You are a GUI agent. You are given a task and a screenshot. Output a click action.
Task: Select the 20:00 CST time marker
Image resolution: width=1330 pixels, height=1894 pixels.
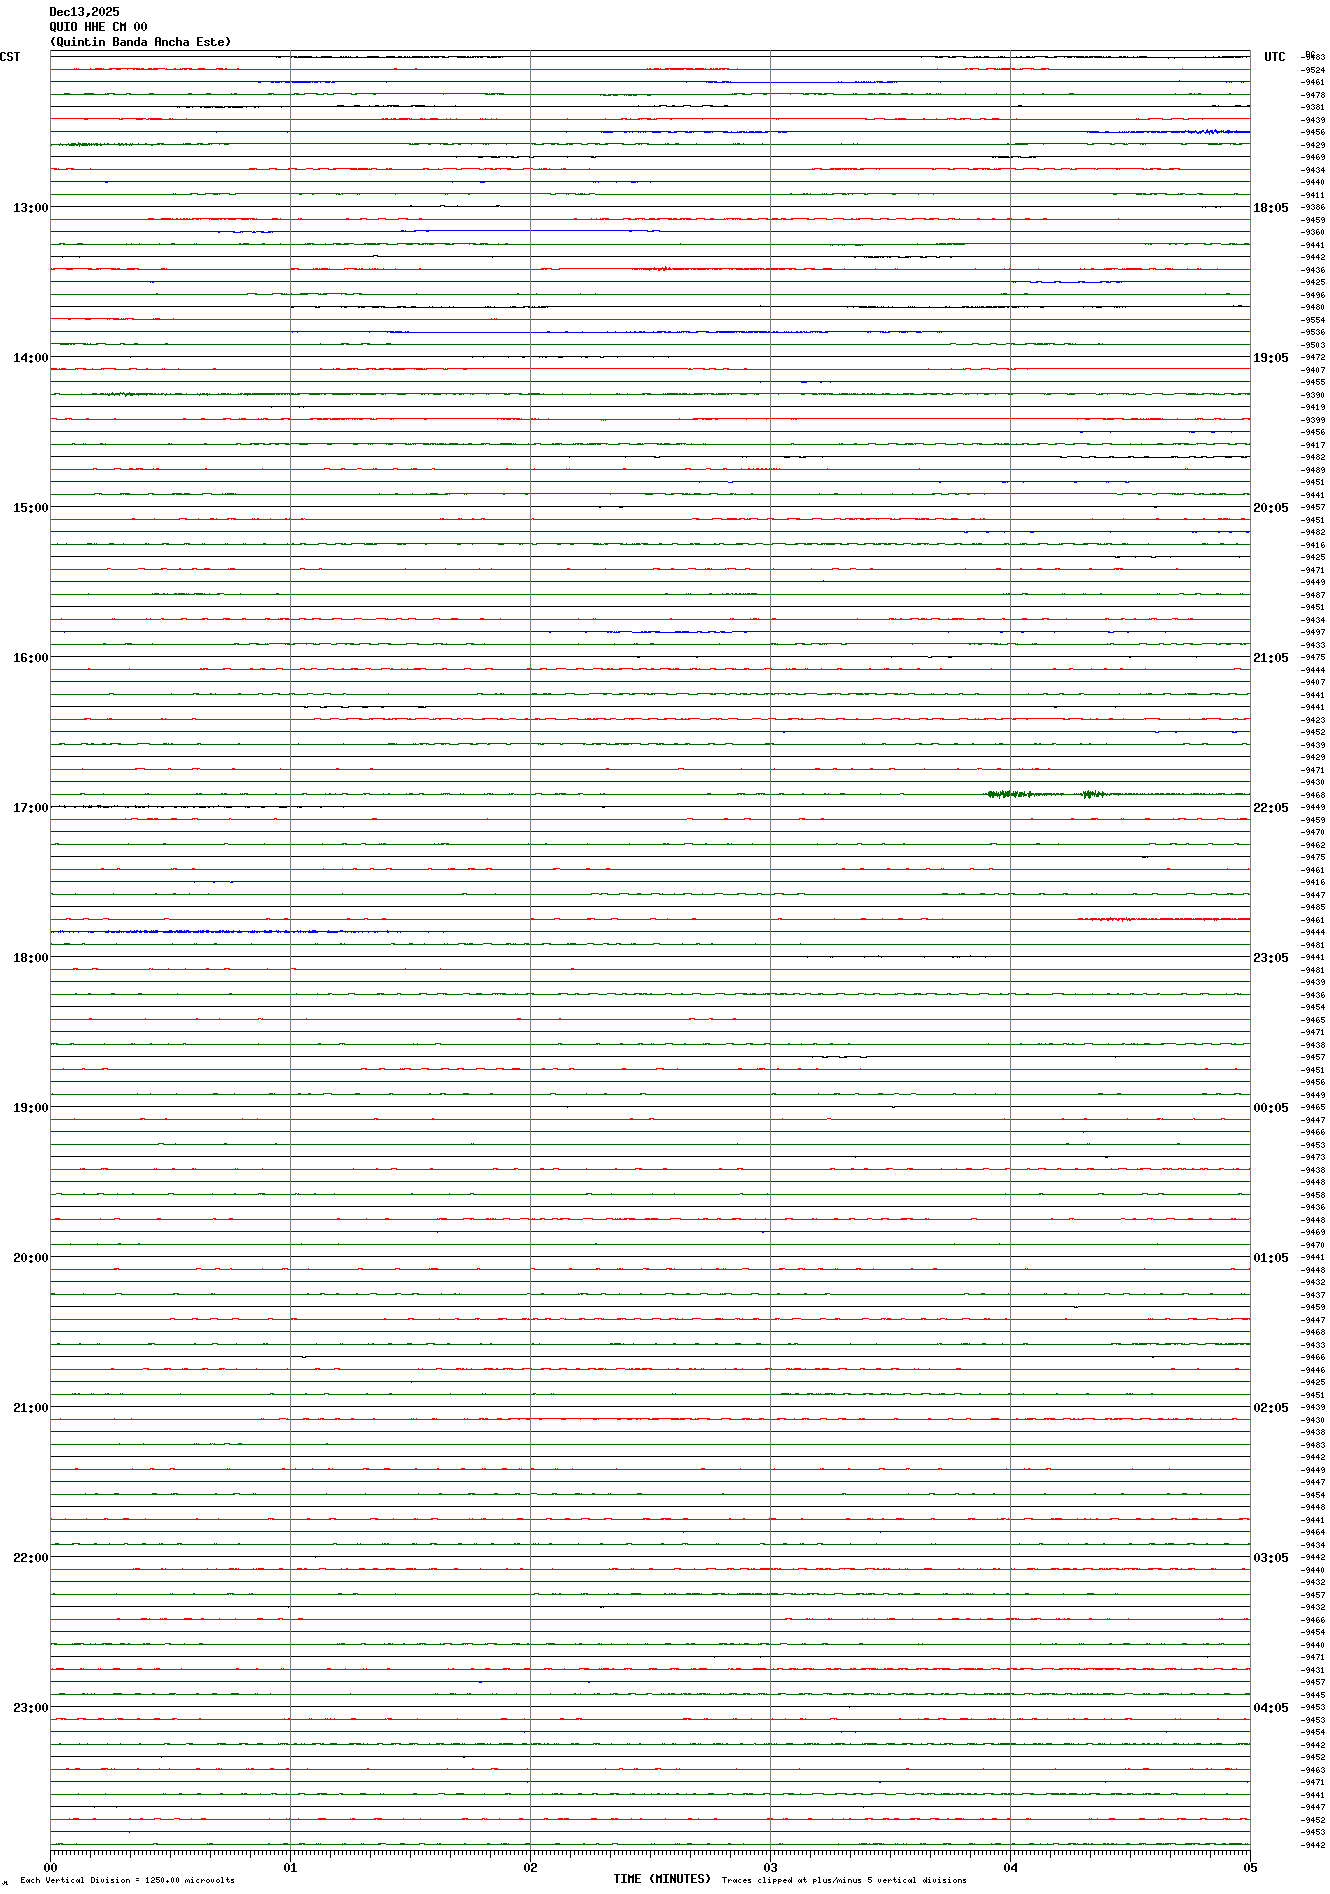[30, 1258]
